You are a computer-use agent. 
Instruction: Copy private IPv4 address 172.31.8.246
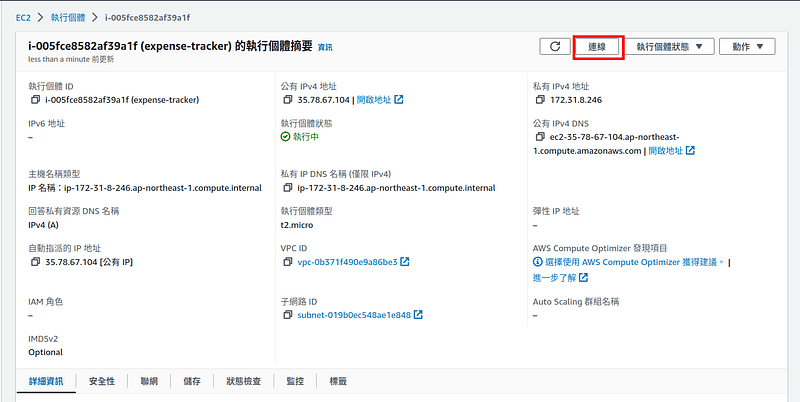pyautogui.click(x=540, y=100)
